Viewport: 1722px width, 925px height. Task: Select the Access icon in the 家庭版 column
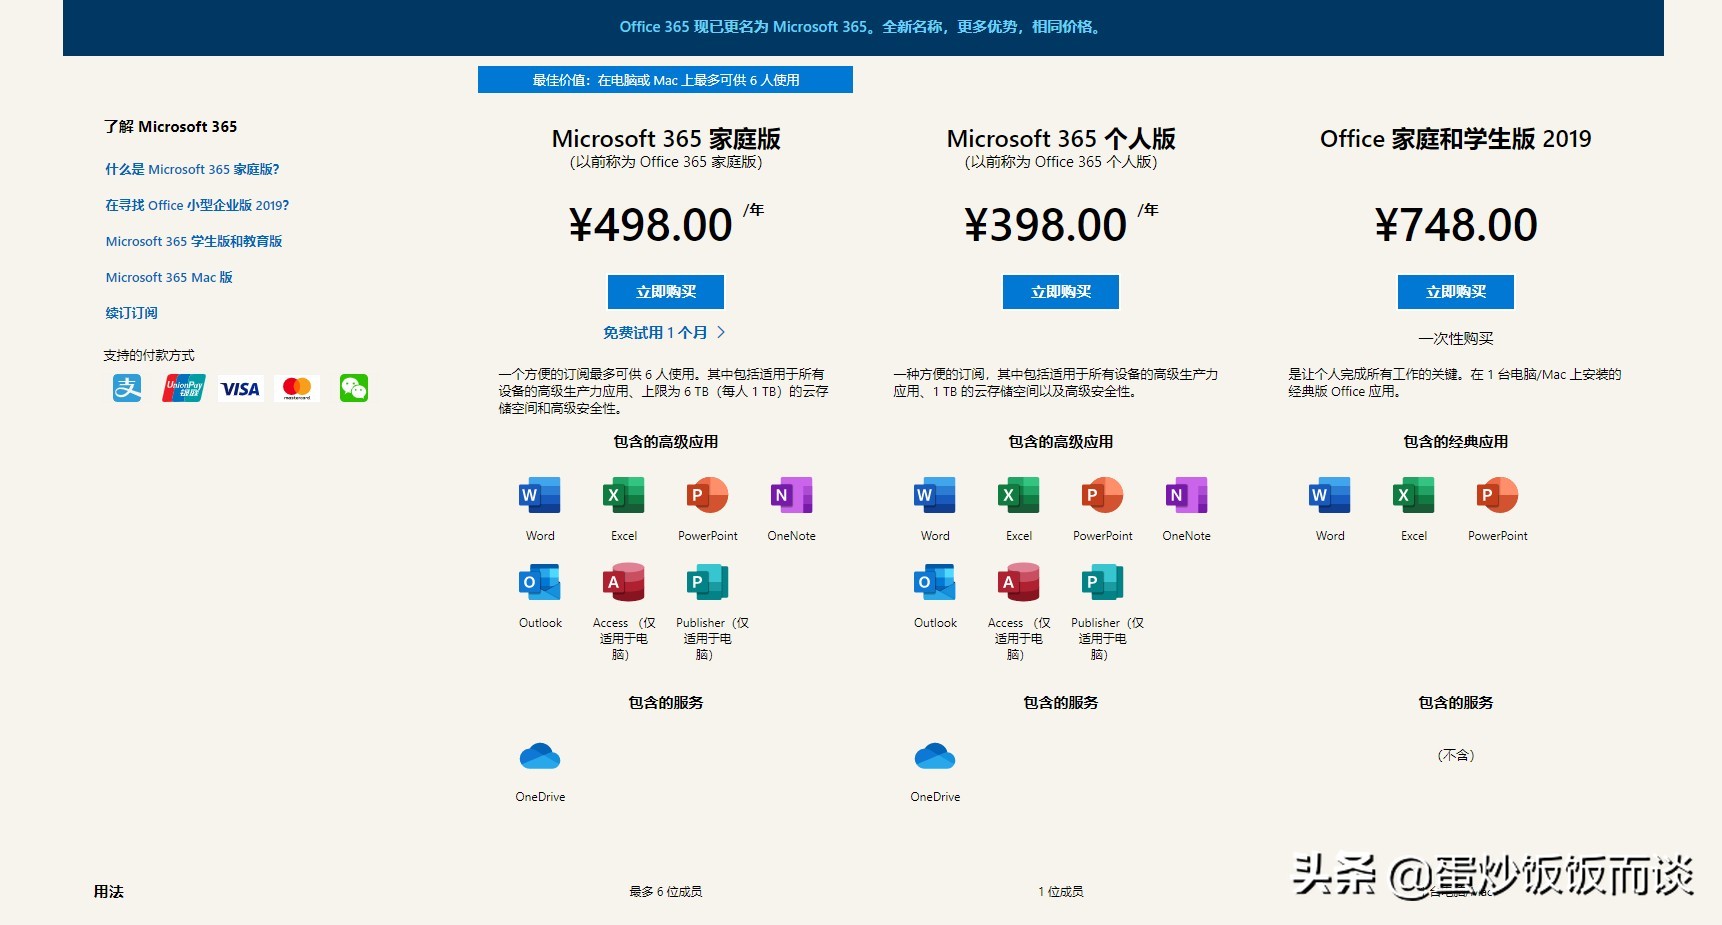tap(622, 582)
